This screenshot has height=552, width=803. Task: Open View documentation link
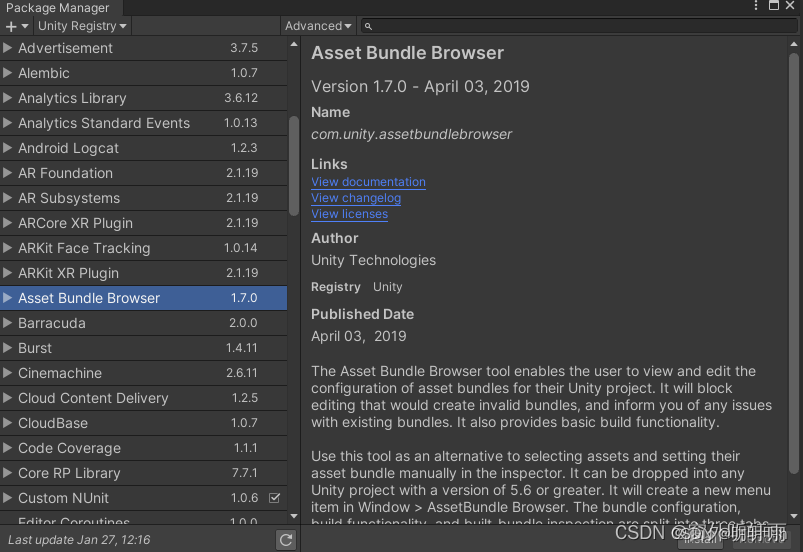368,182
